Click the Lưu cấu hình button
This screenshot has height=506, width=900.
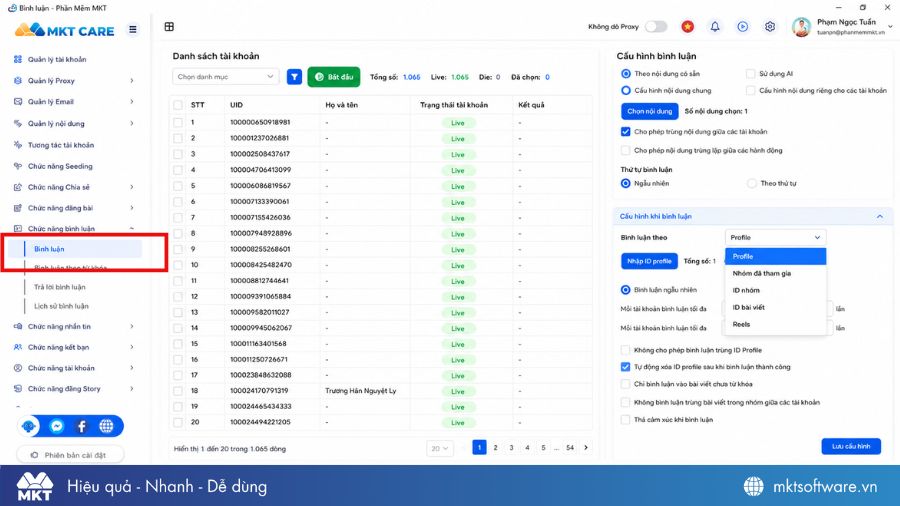coord(851,446)
